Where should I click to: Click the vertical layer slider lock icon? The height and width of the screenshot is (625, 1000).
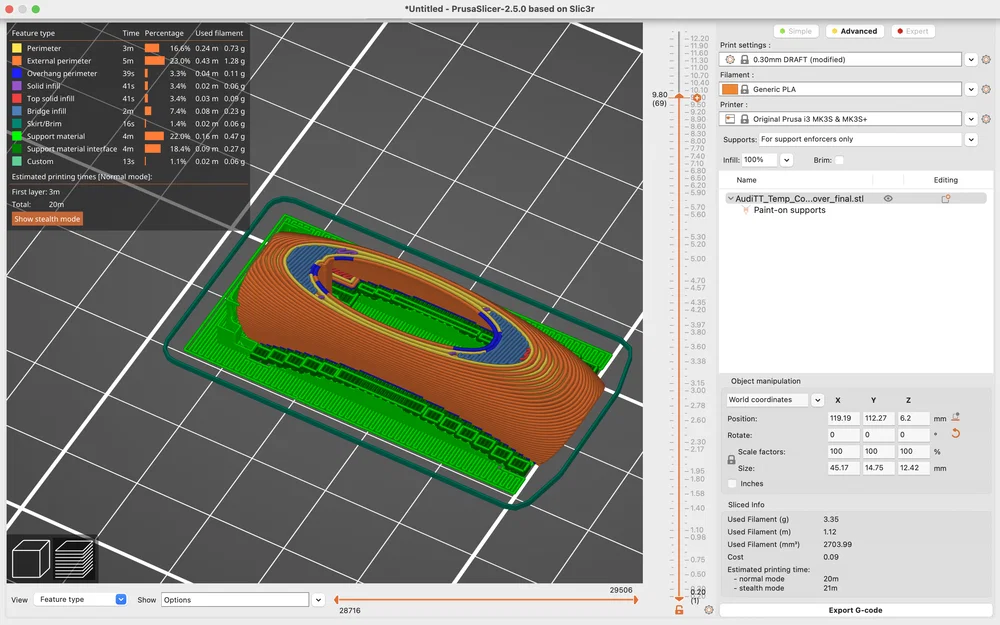click(x=679, y=610)
